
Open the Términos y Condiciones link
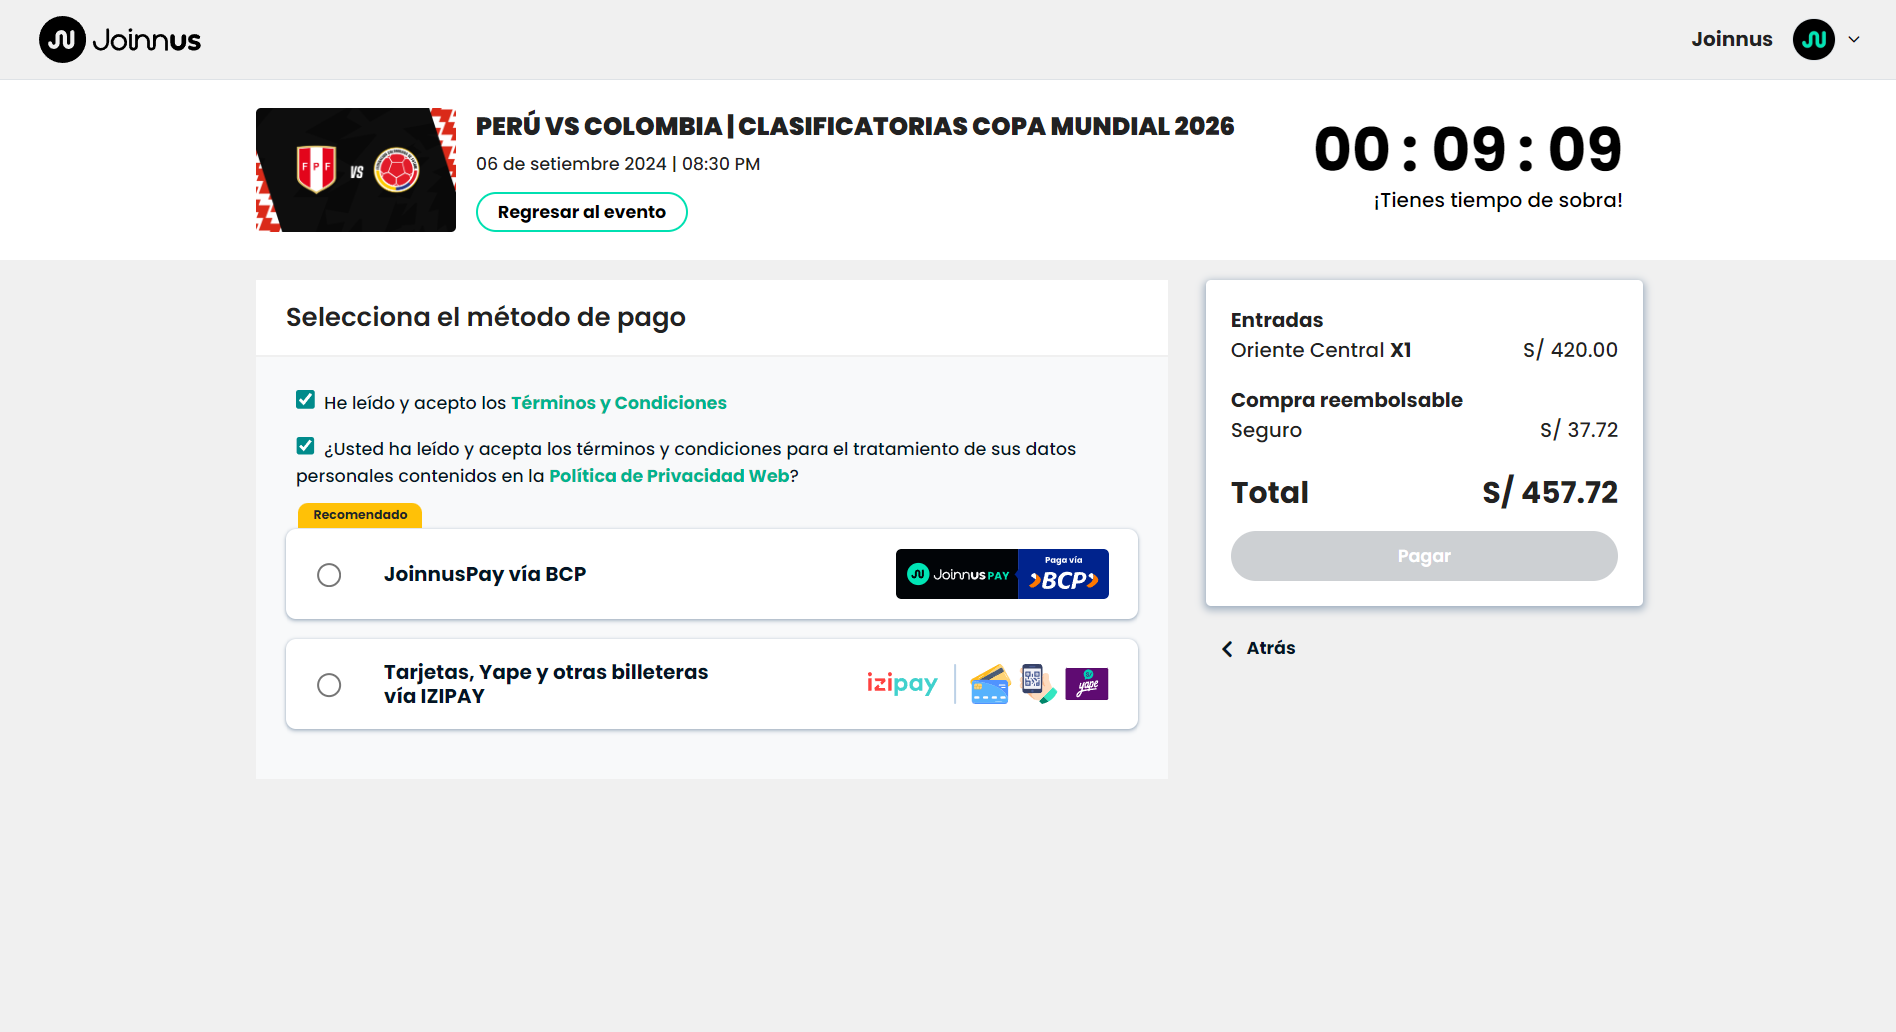[x=618, y=403]
